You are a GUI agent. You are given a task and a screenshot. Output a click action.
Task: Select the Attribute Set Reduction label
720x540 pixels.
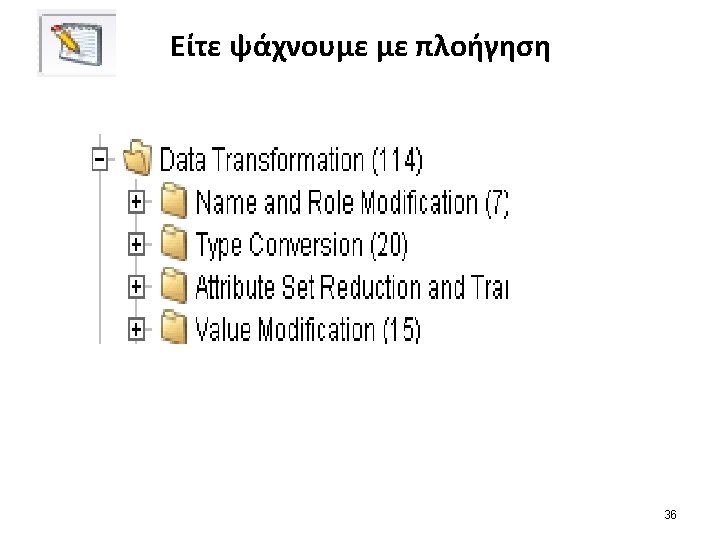[350, 287]
